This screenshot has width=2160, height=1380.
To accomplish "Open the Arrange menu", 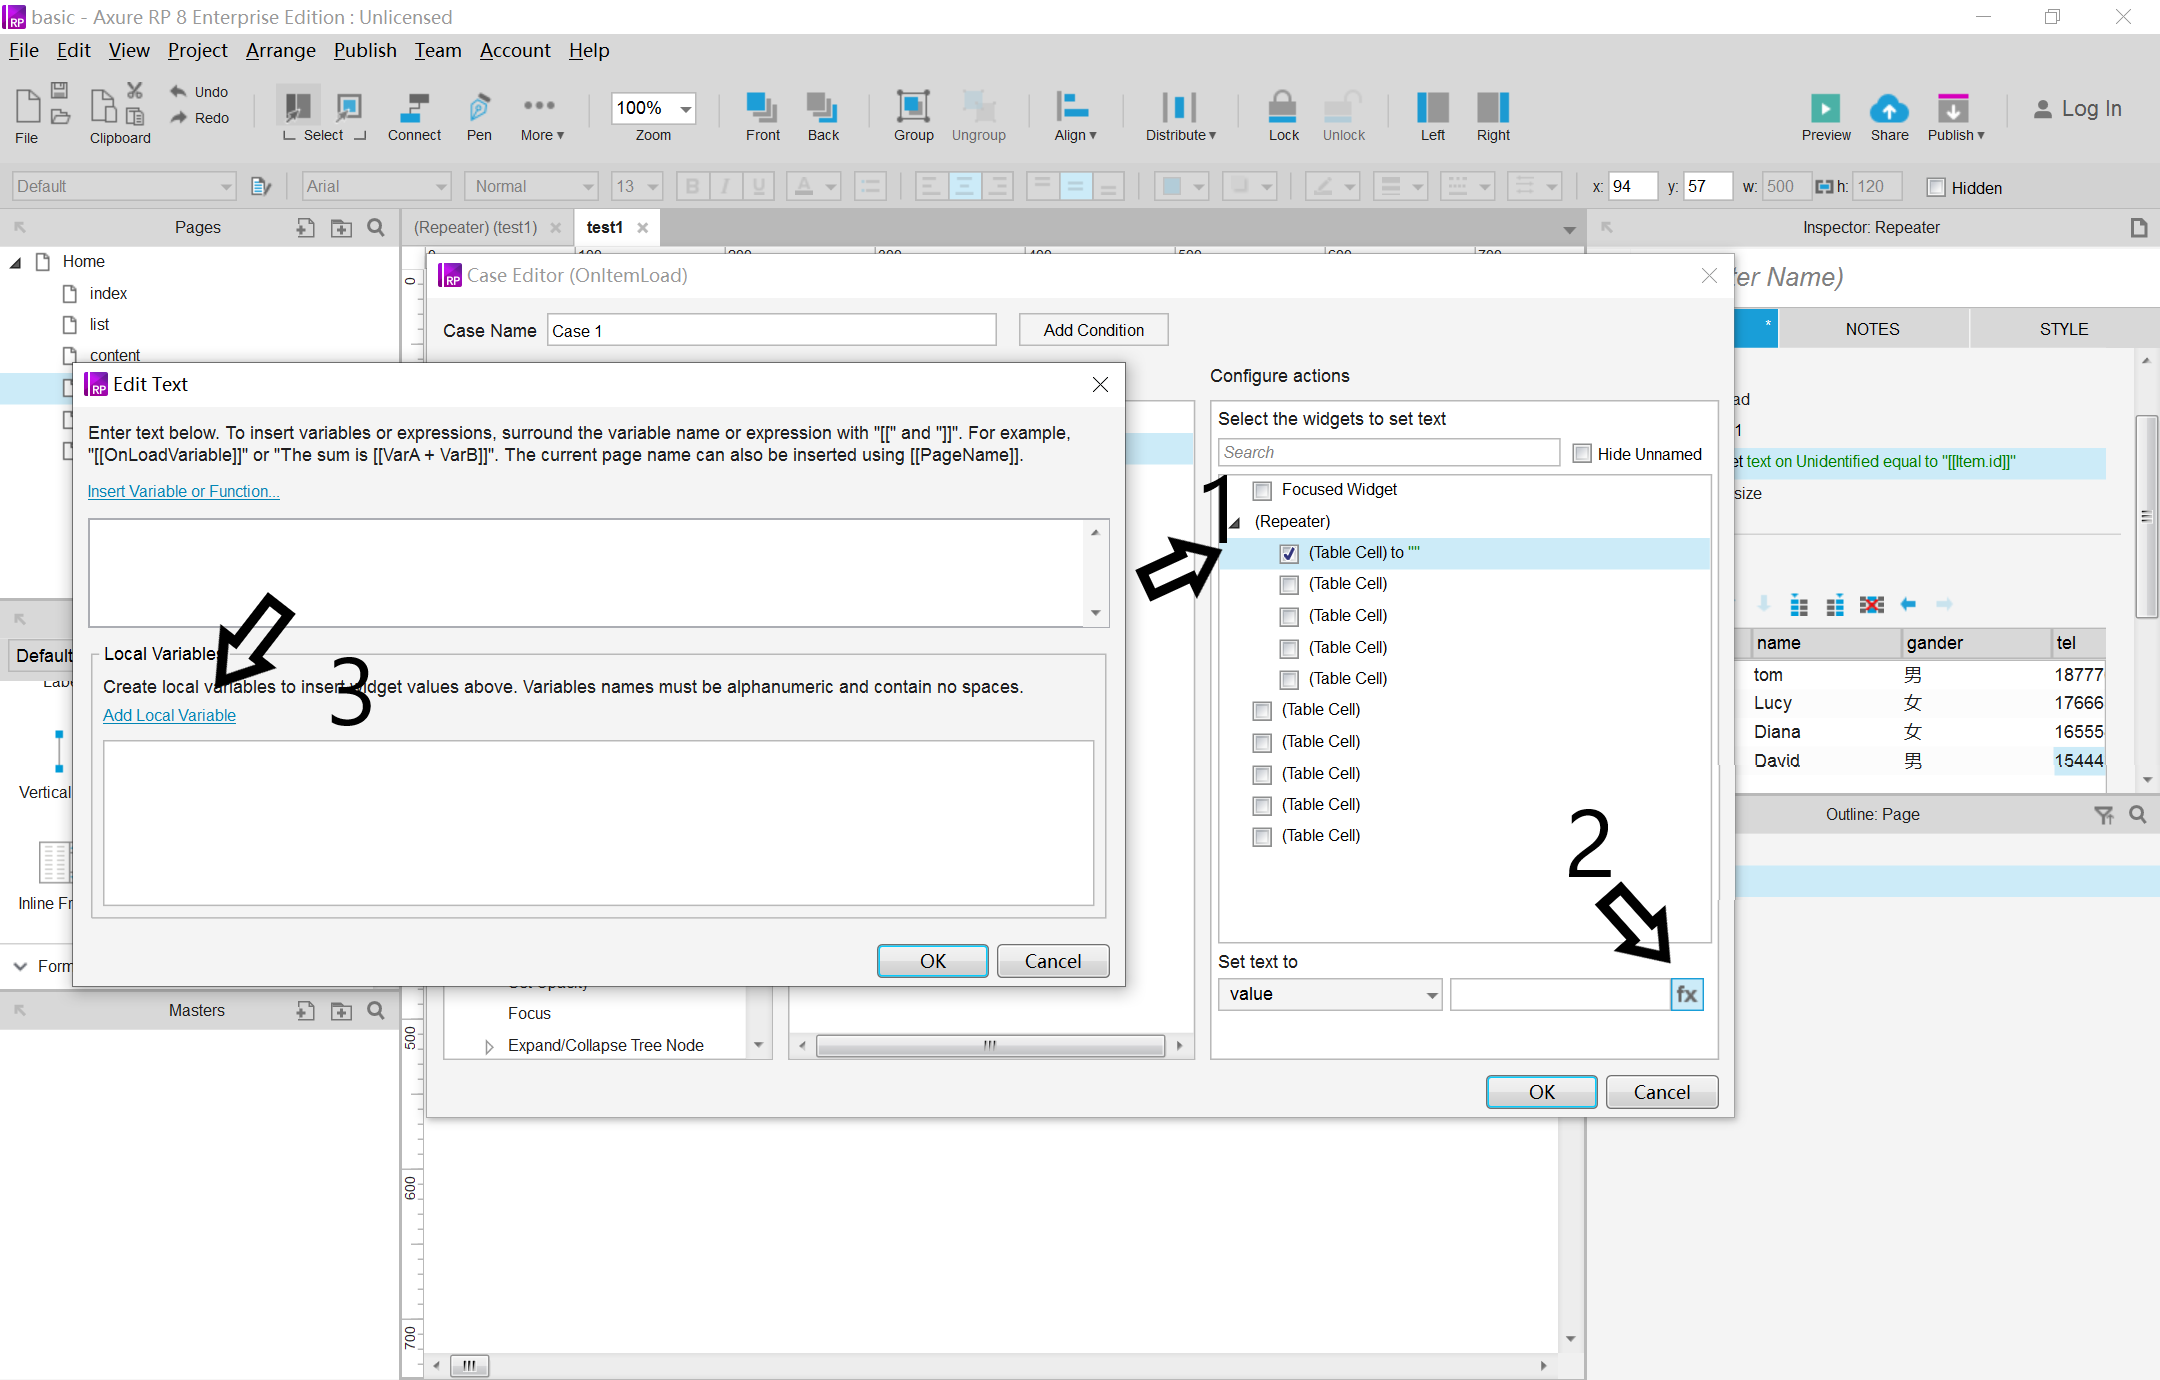I will [280, 50].
